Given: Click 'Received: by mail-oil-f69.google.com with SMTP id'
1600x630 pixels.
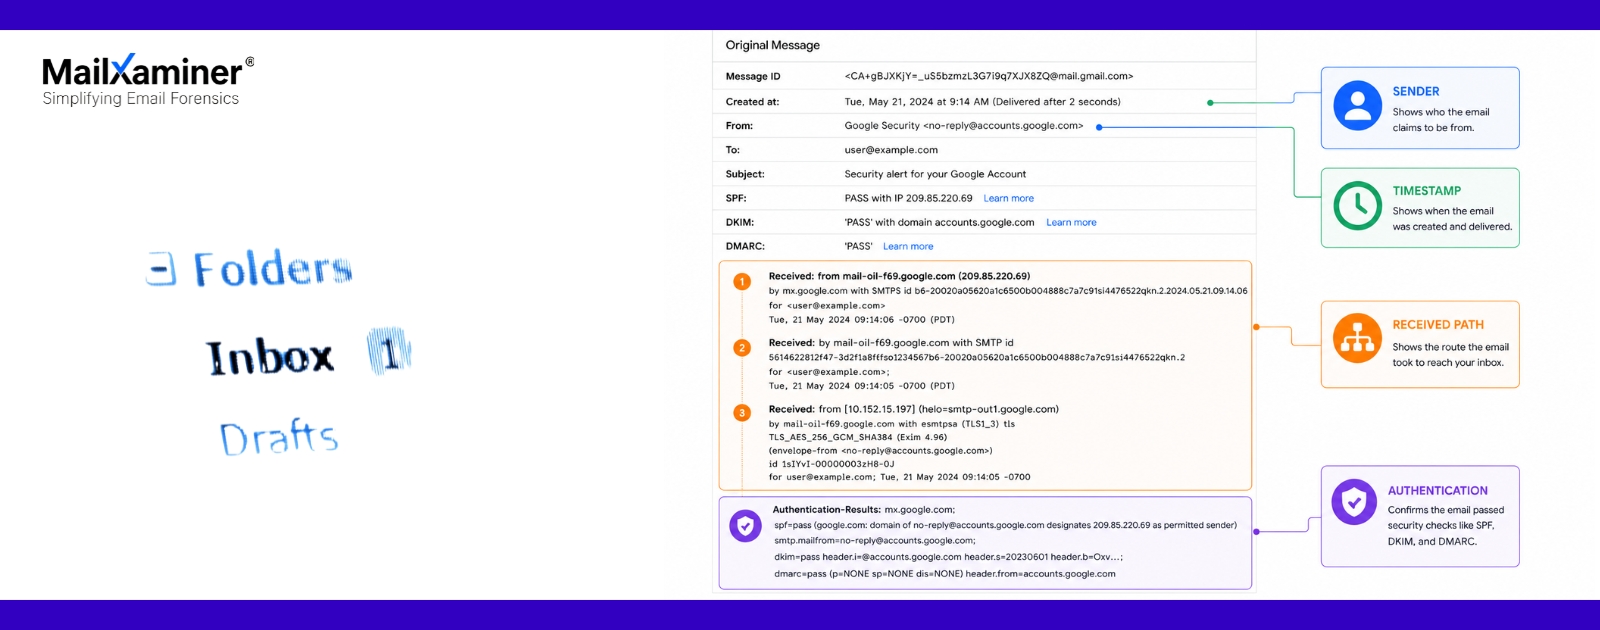Looking at the screenshot, I should click(x=891, y=343).
